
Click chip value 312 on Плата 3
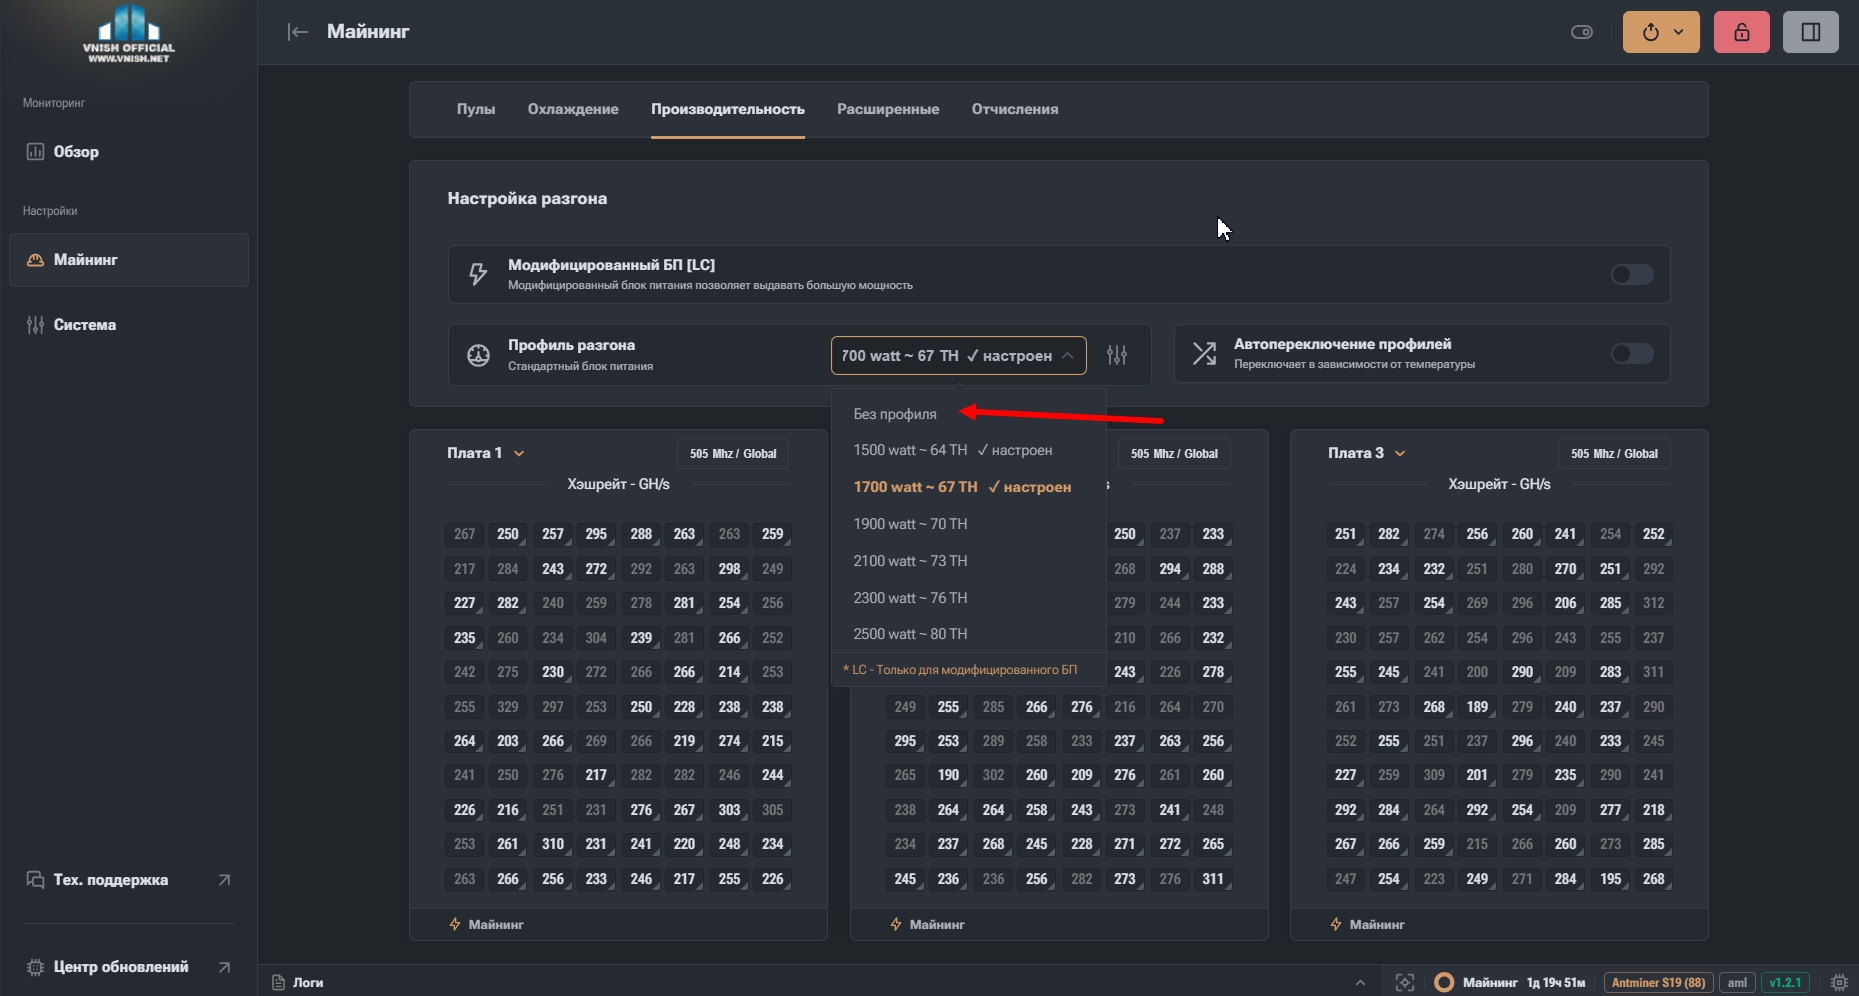1654,603
